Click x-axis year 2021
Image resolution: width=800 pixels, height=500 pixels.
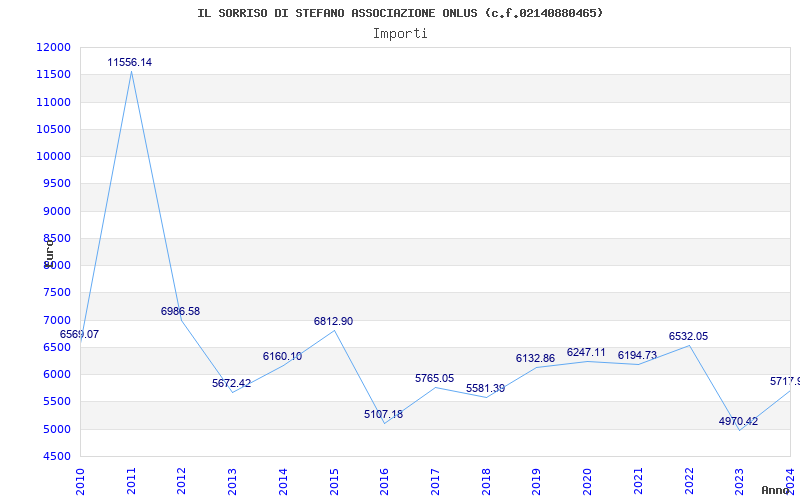pyautogui.click(x=638, y=481)
